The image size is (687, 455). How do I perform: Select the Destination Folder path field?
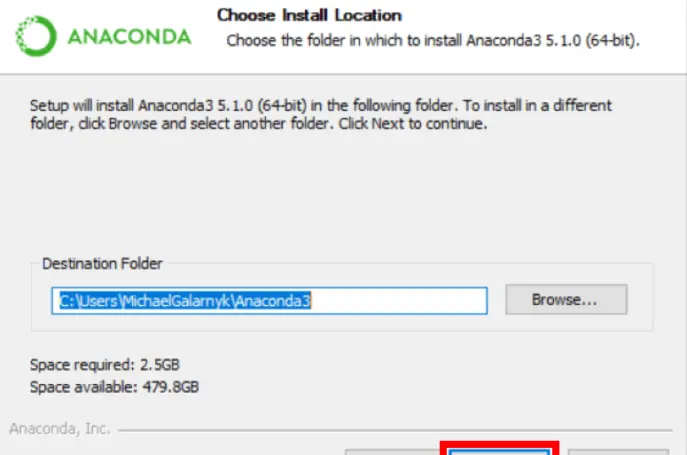(269, 301)
